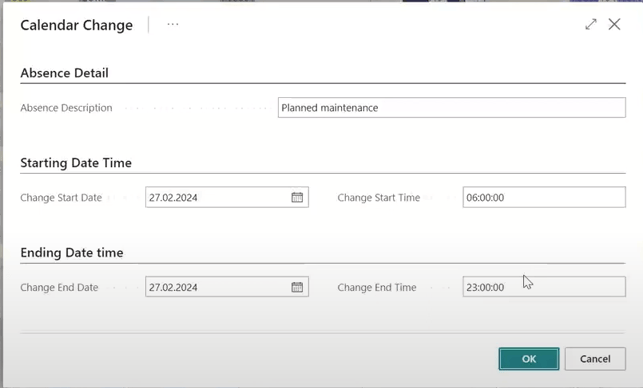Image resolution: width=643 pixels, height=388 pixels.
Task: Click the Change Start Date label
Action: (x=61, y=198)
